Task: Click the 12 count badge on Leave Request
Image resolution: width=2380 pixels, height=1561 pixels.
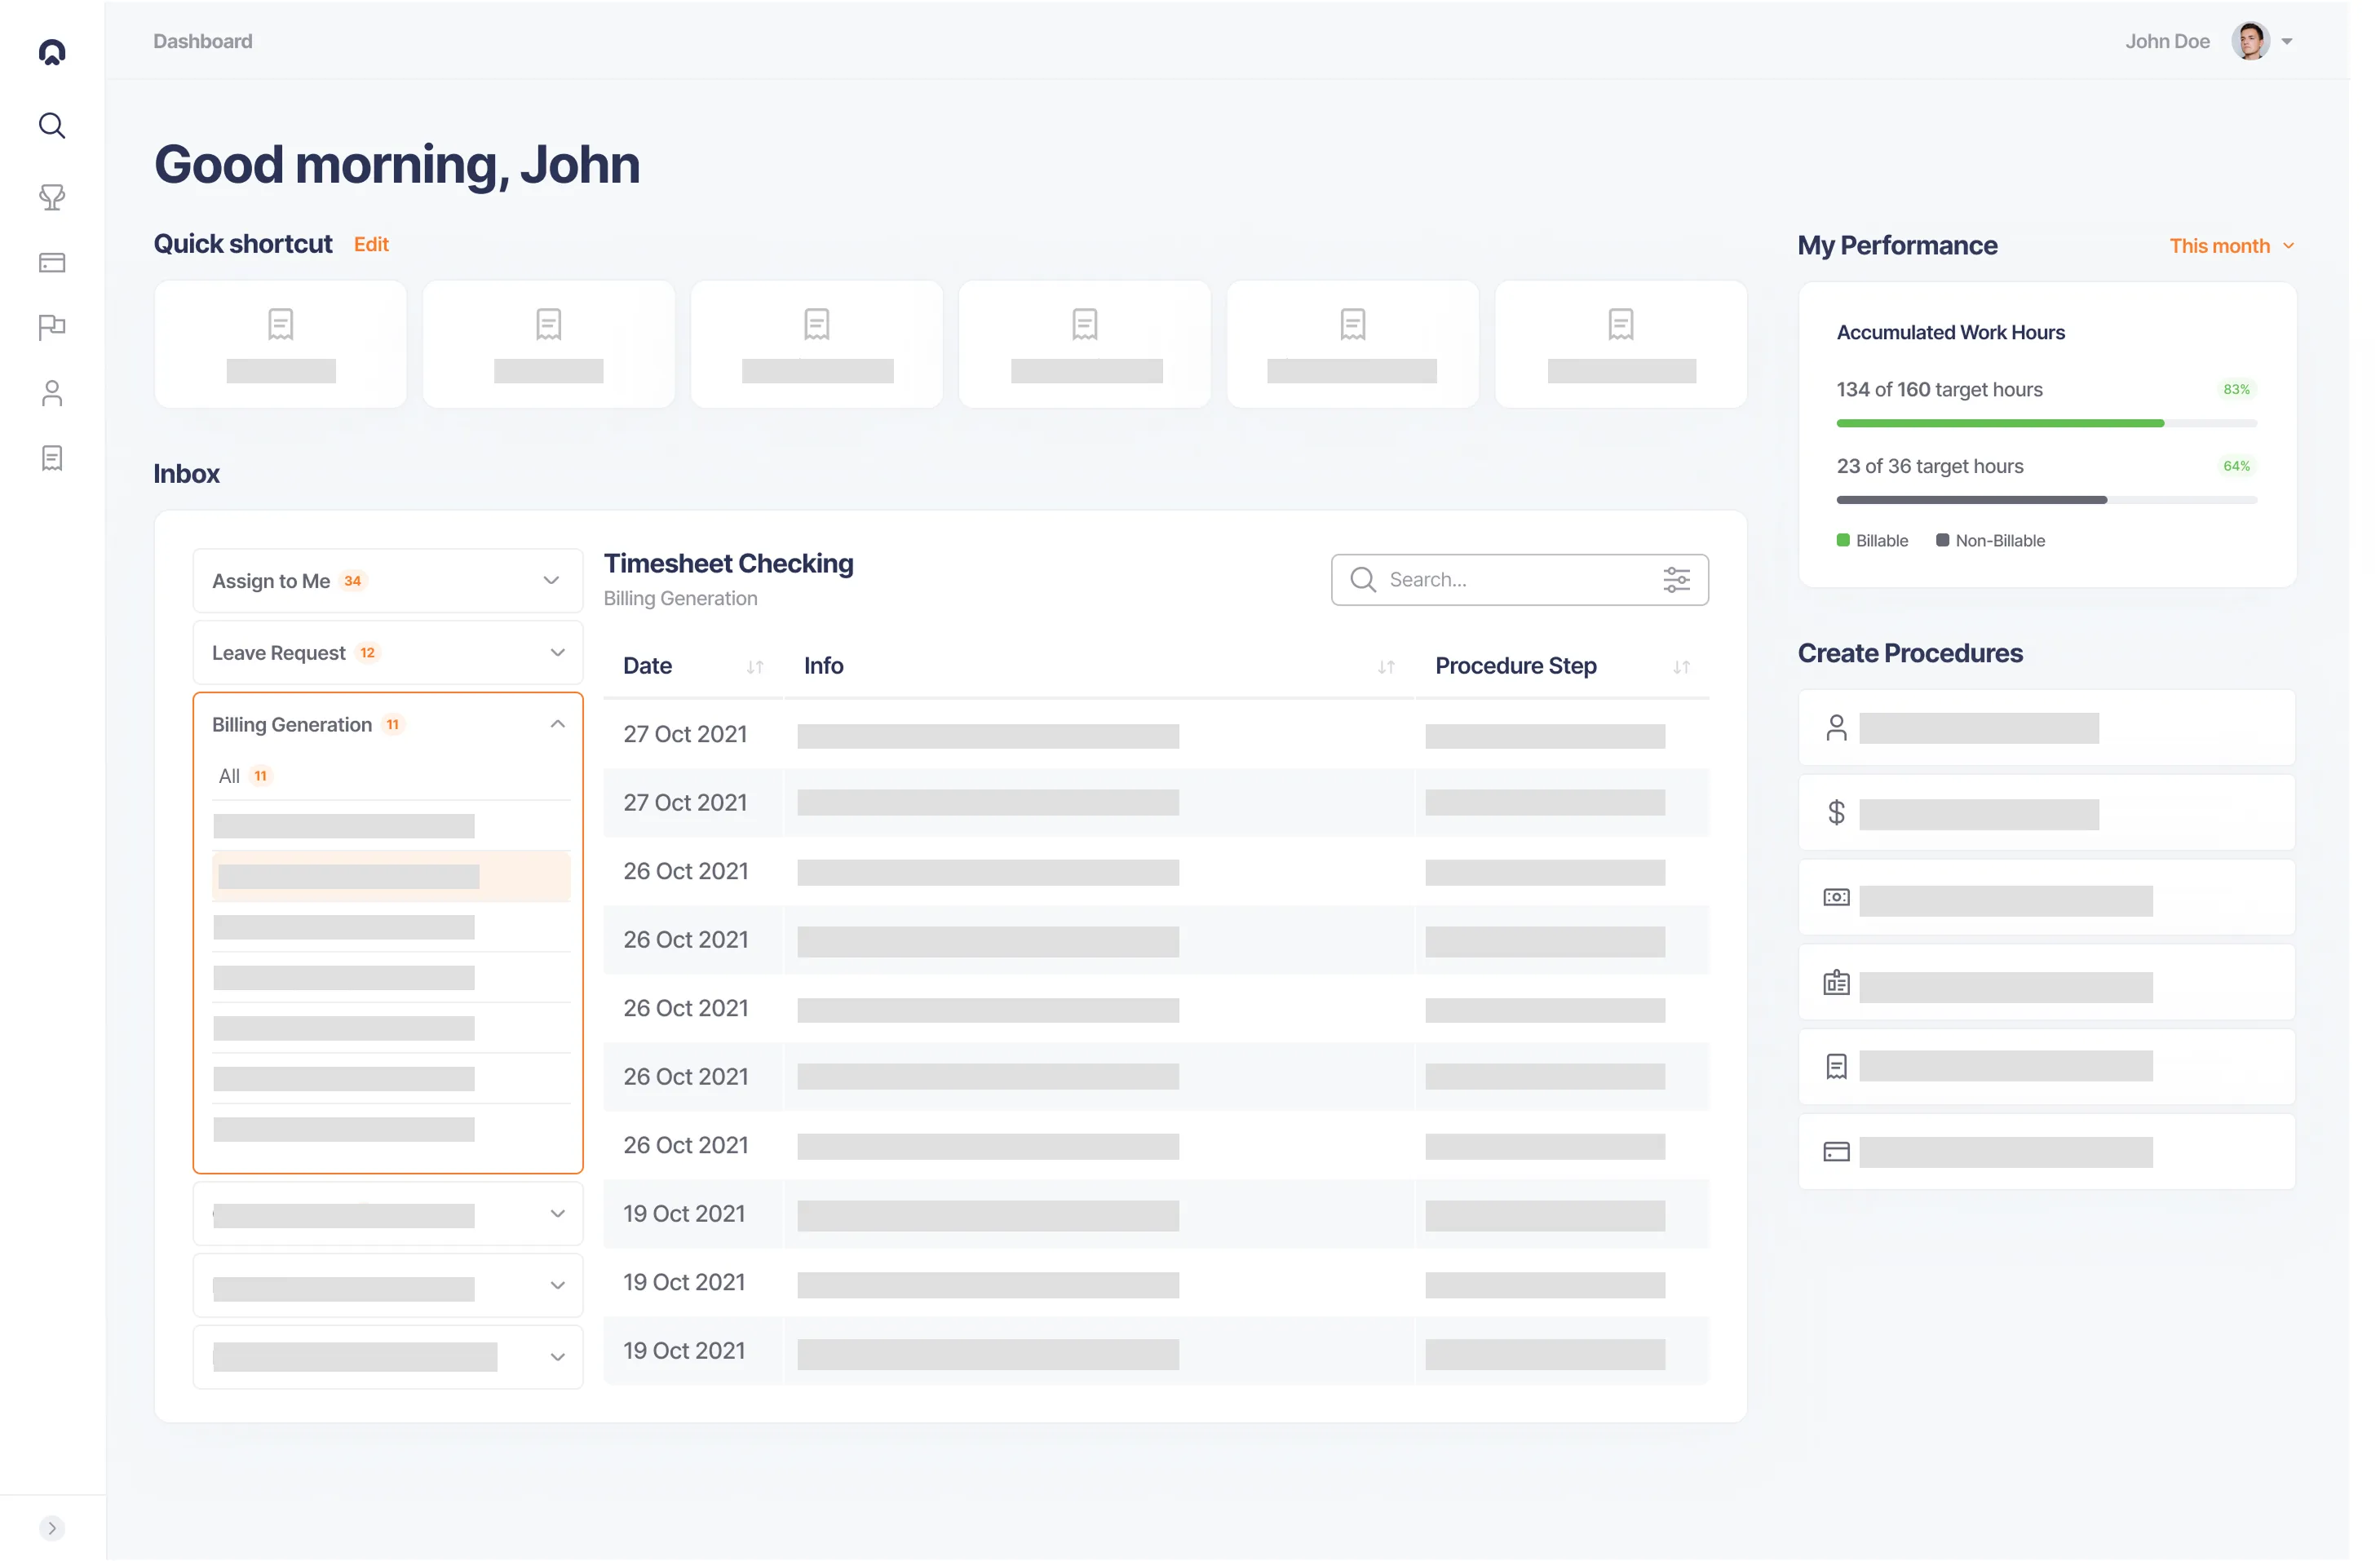Action: pyautogui.click(x=368, y=652)
